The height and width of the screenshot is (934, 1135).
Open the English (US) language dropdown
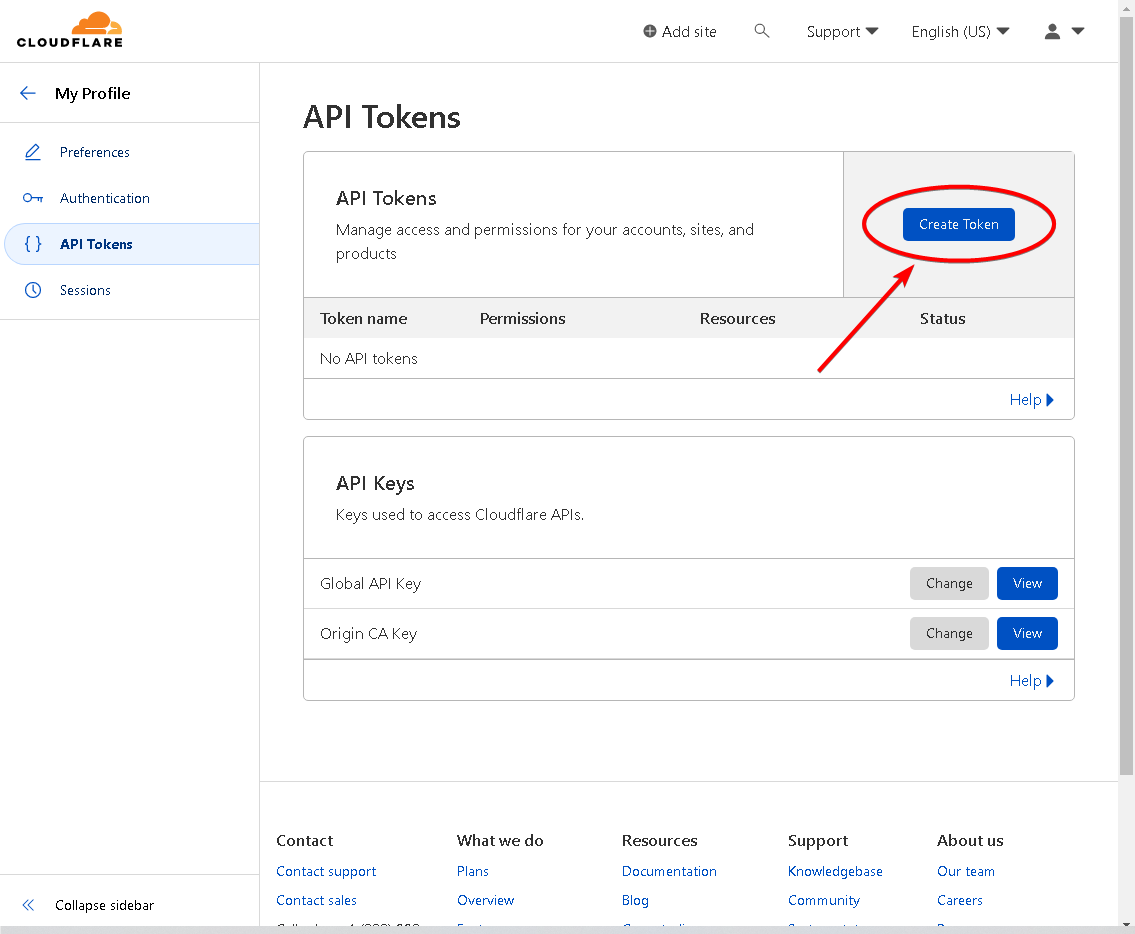click(960, 31)
